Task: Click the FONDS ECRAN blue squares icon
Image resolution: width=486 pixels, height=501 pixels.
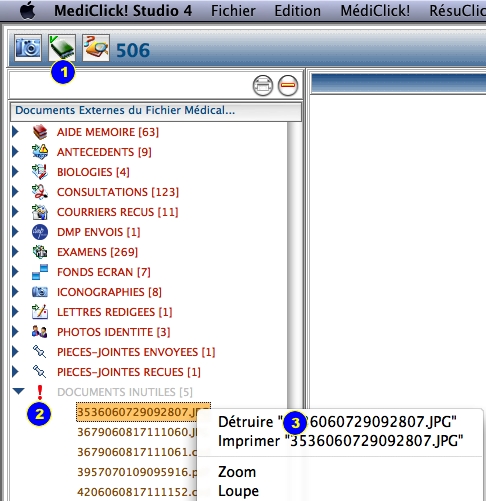Action: pyautogui.click(x=40, y=272)
